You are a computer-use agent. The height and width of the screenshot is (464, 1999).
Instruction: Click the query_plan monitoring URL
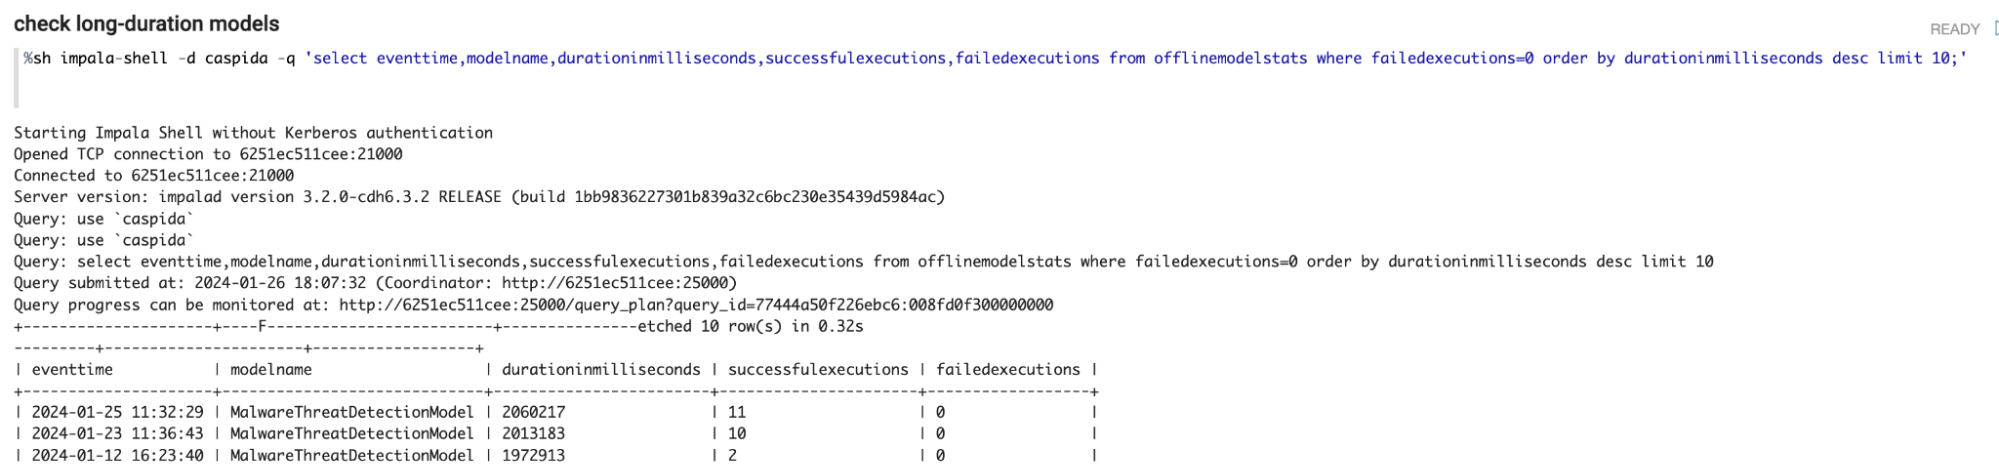coord(695,305)
